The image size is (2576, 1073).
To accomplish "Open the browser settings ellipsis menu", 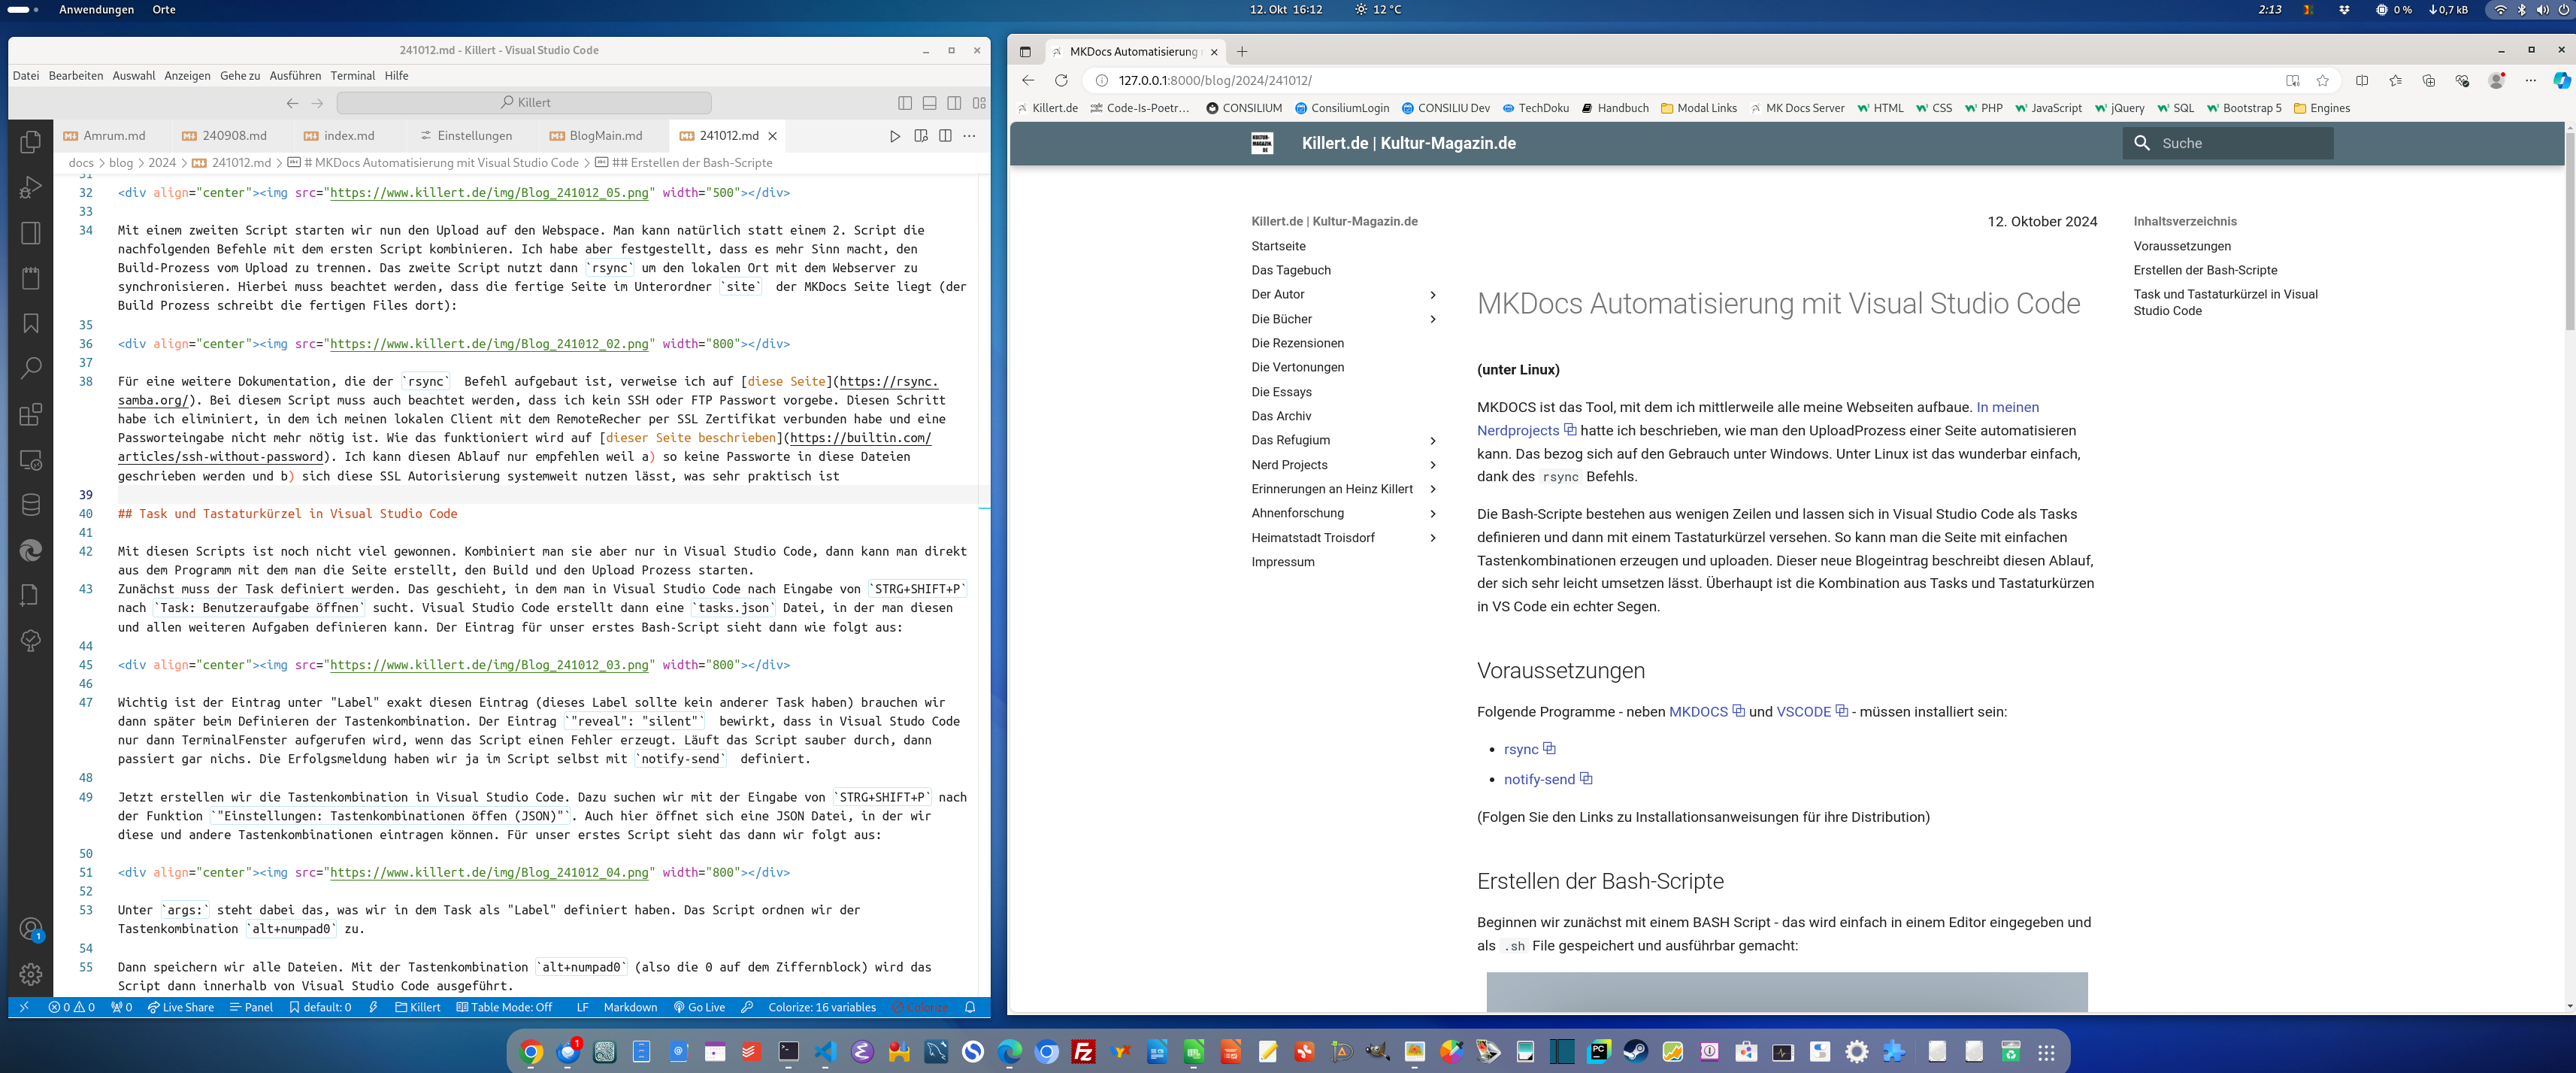I will coord(2530,80).
